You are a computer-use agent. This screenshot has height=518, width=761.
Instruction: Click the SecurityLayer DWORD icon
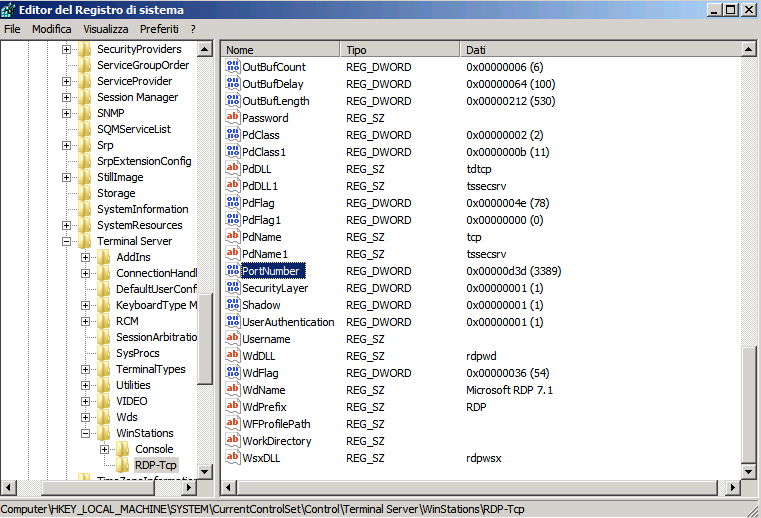tap(233, 288)
